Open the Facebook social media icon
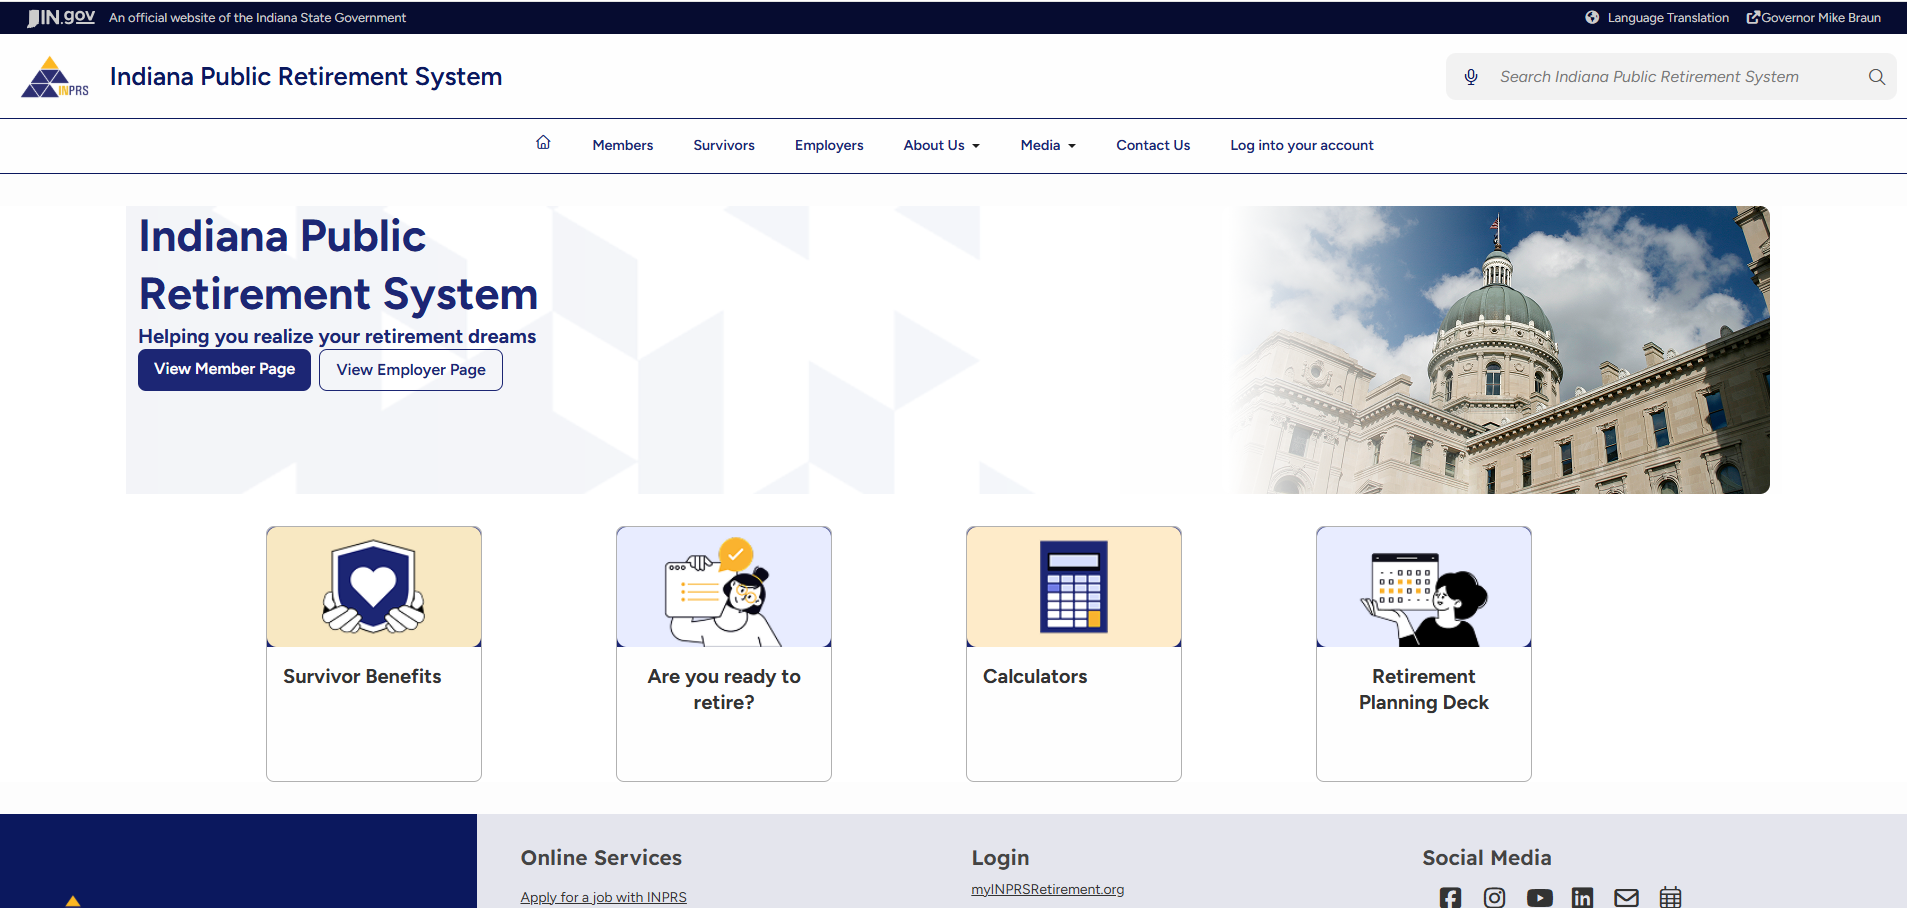Screen dimensions: 1907x908 coord(1450,898)
